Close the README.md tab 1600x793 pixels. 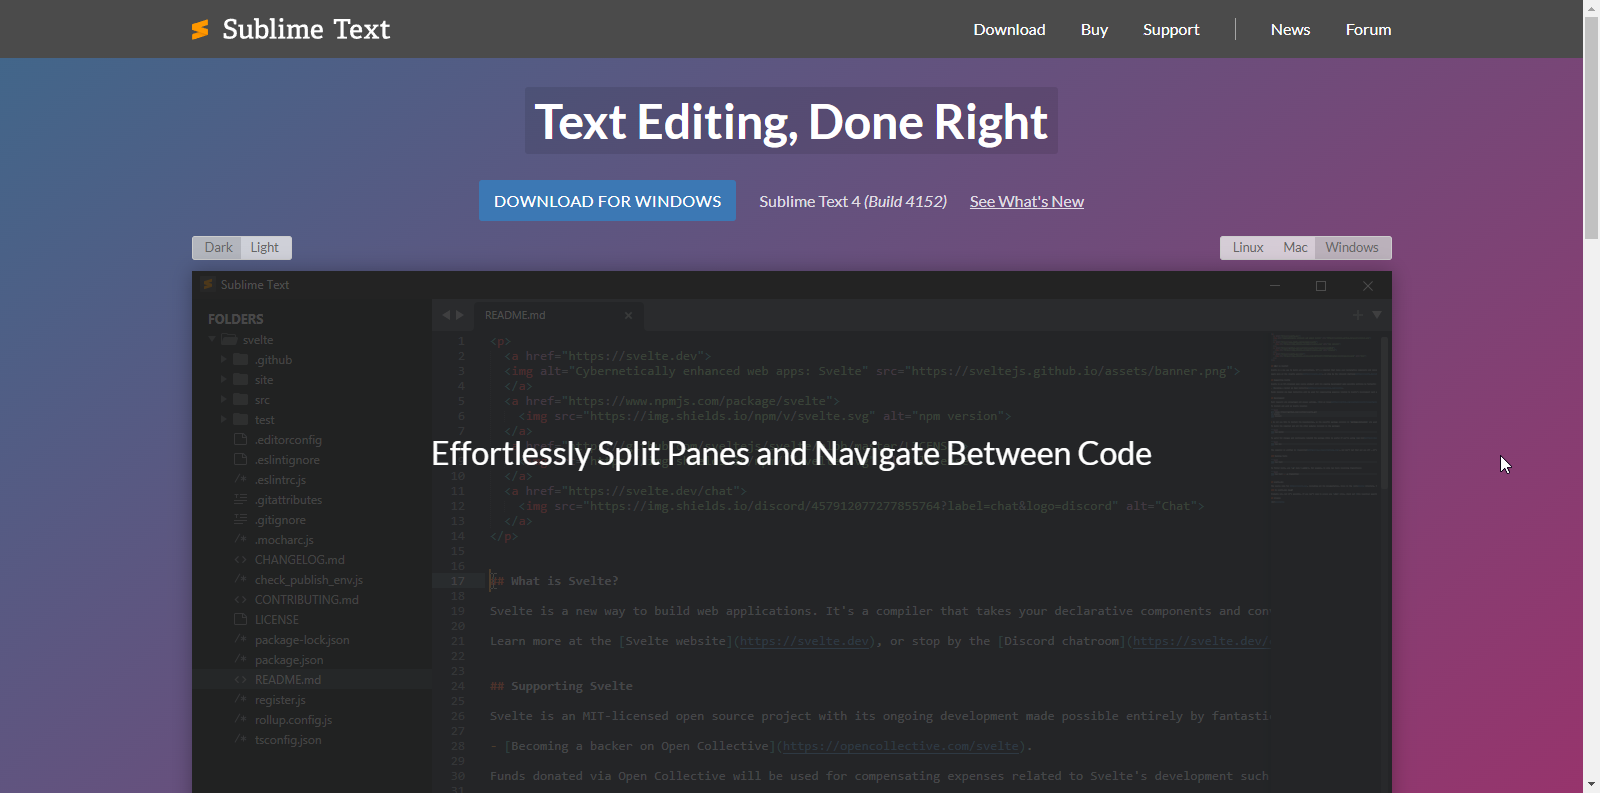point(628,316)
